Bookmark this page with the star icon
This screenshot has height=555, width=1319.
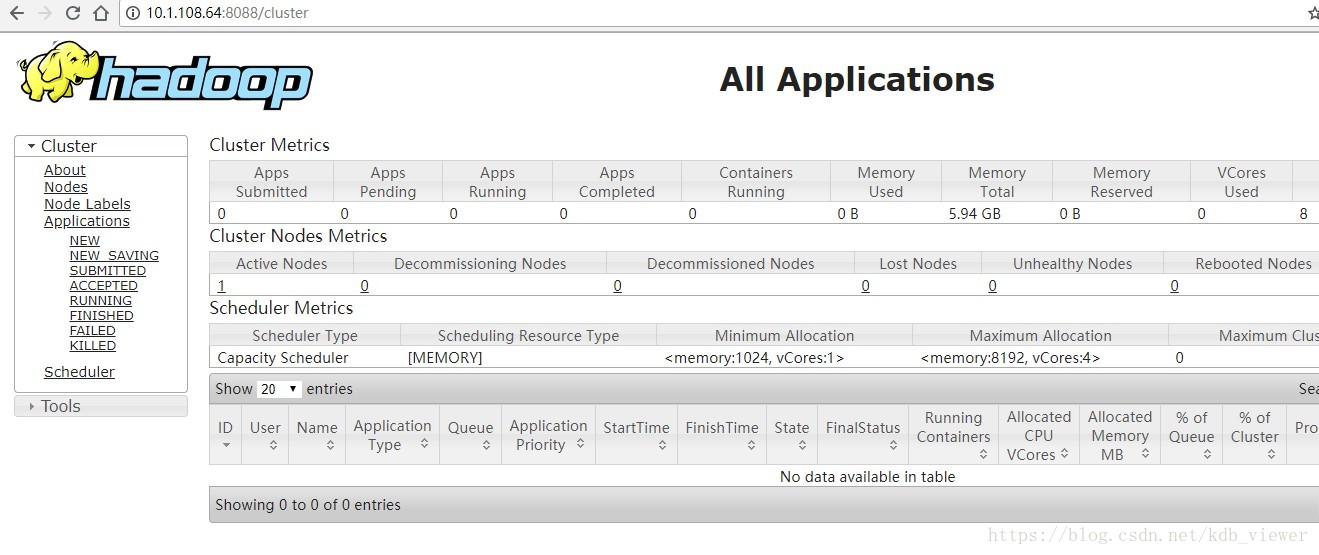point(1313,13)
